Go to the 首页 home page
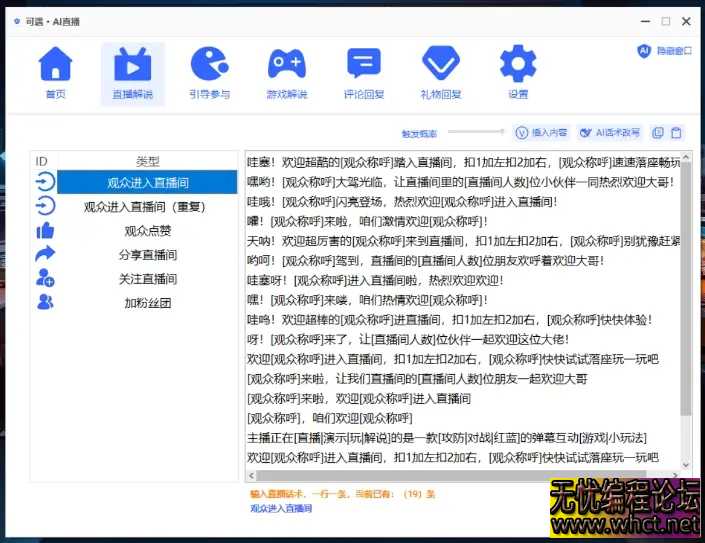The height and width of the screenshot is (543, 705). 55,73
